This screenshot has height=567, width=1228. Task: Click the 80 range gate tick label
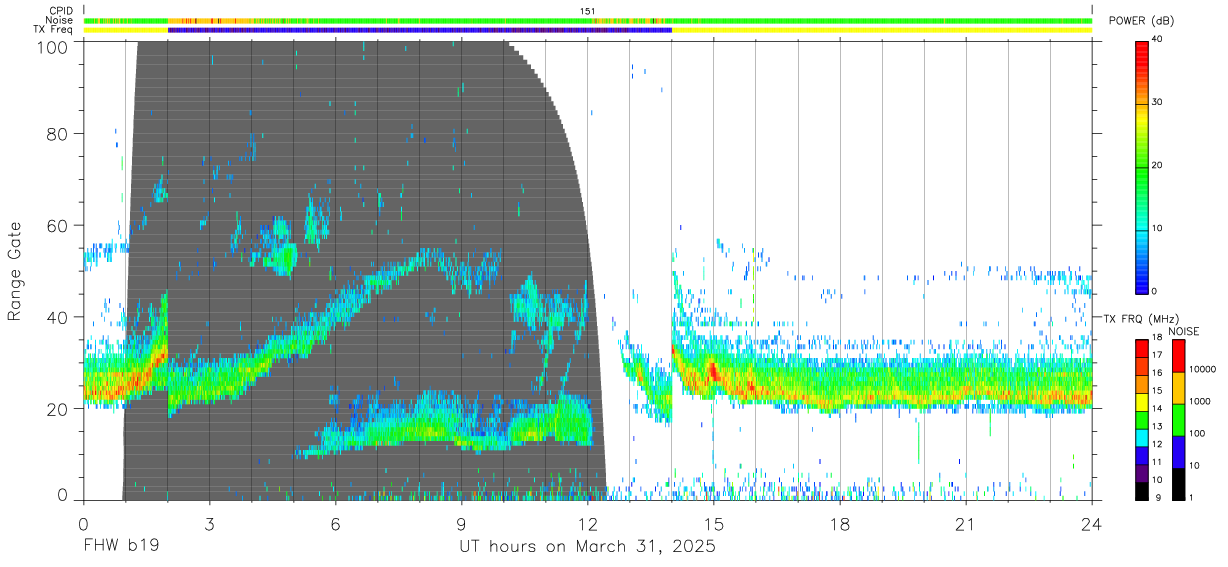click(58, 134)
